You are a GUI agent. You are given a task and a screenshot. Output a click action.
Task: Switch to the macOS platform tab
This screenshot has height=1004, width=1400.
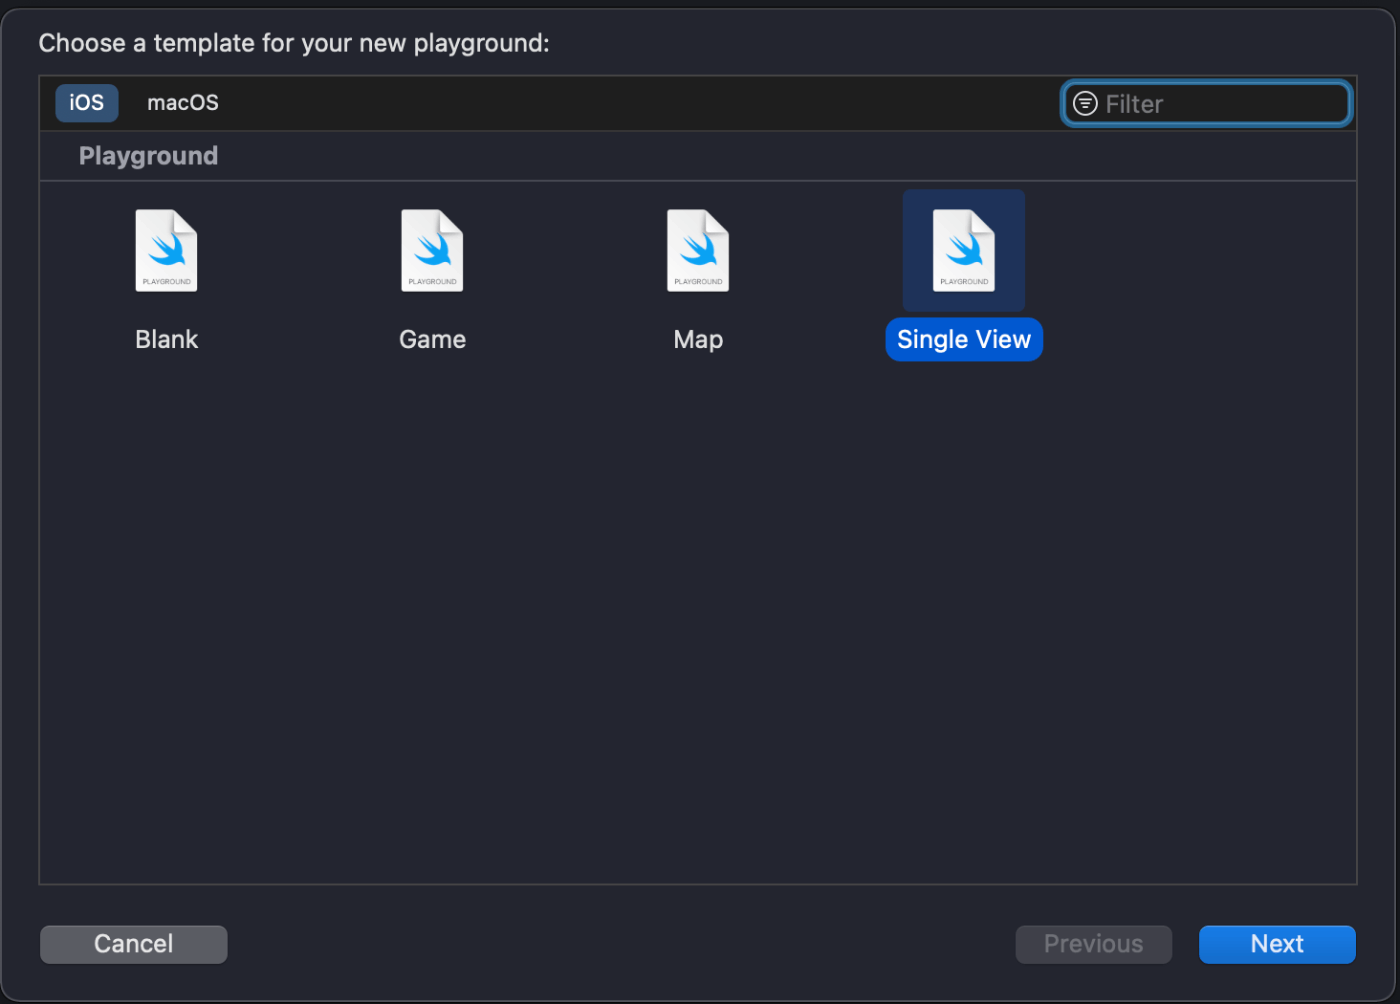[183, 103]
